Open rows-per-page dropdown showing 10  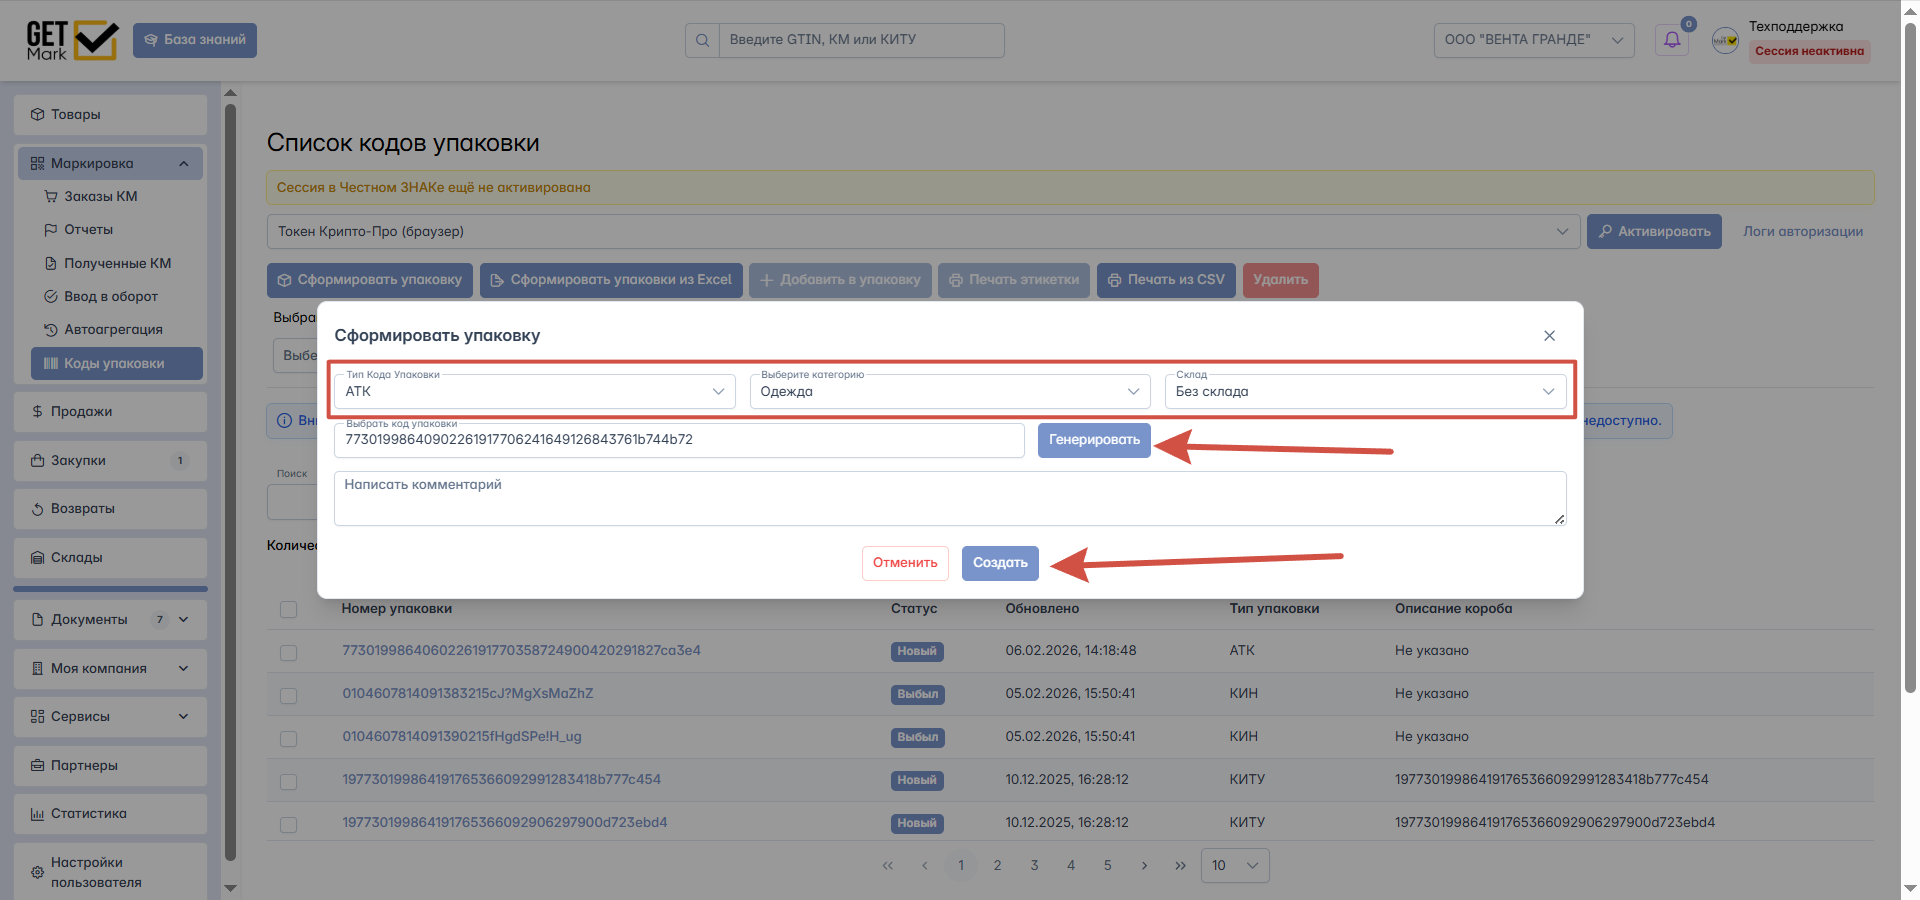[x=1235, y=866]
